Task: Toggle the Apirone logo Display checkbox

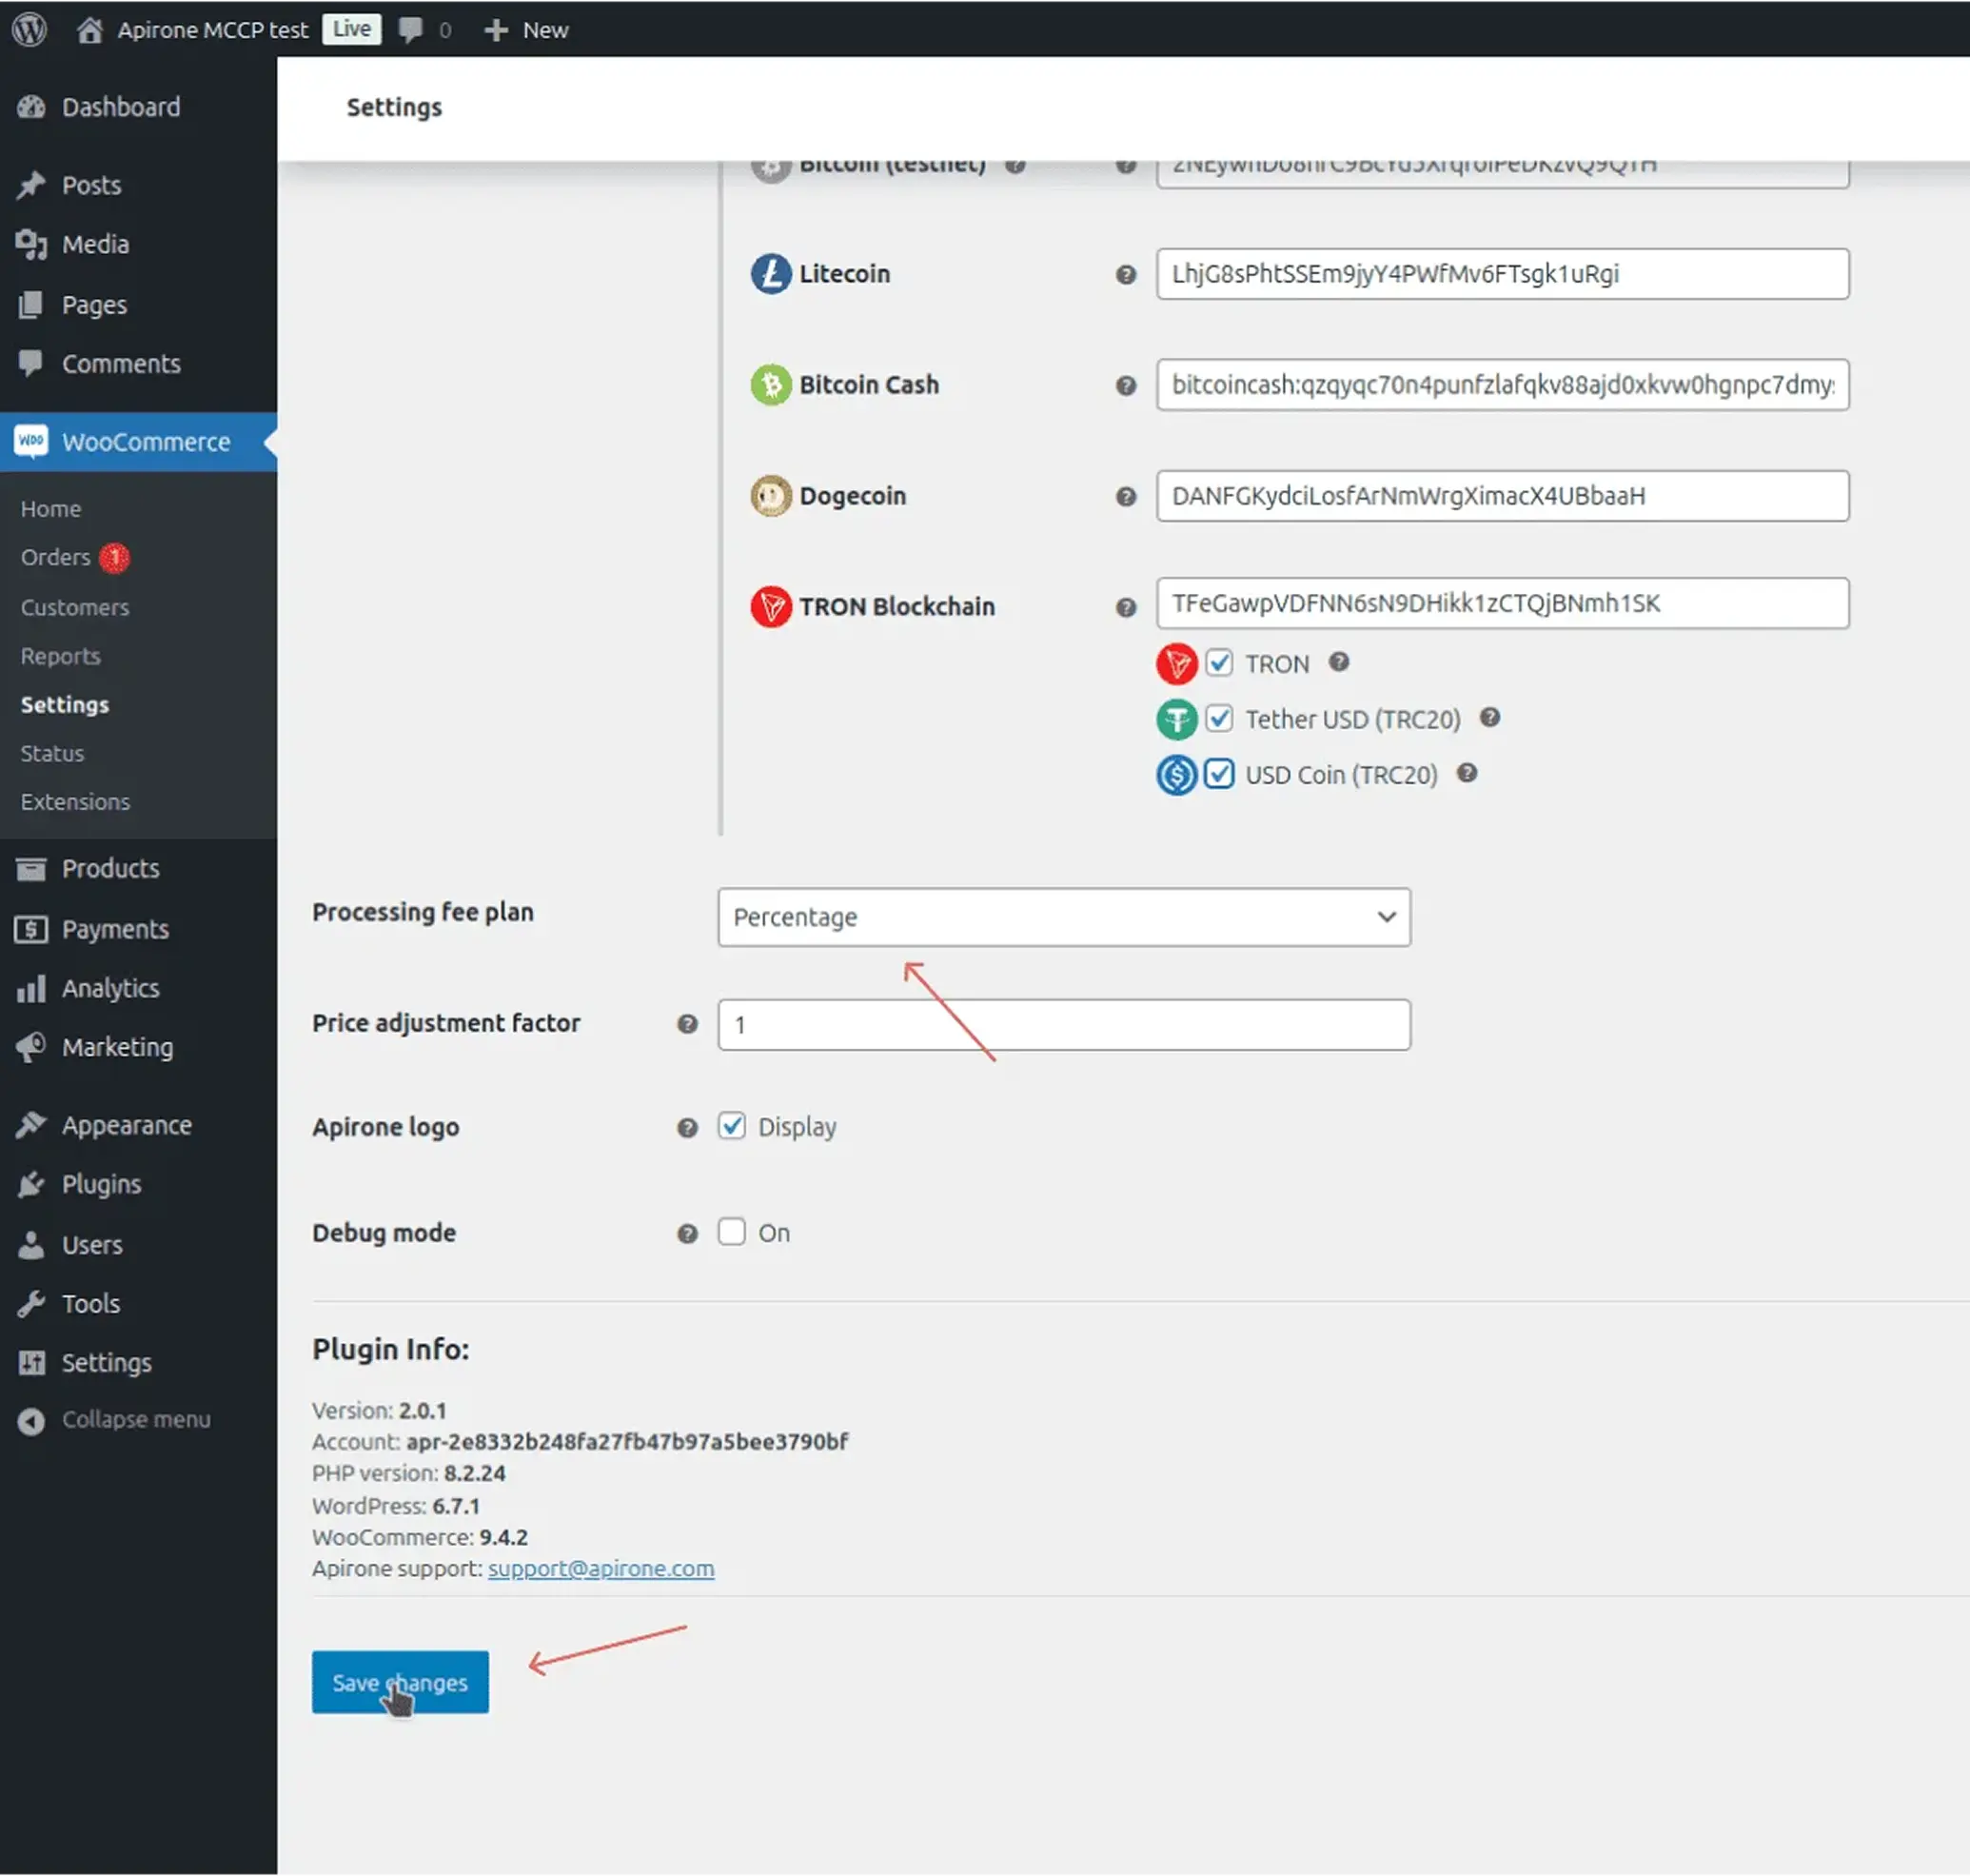Action: tap(732, 1126)
